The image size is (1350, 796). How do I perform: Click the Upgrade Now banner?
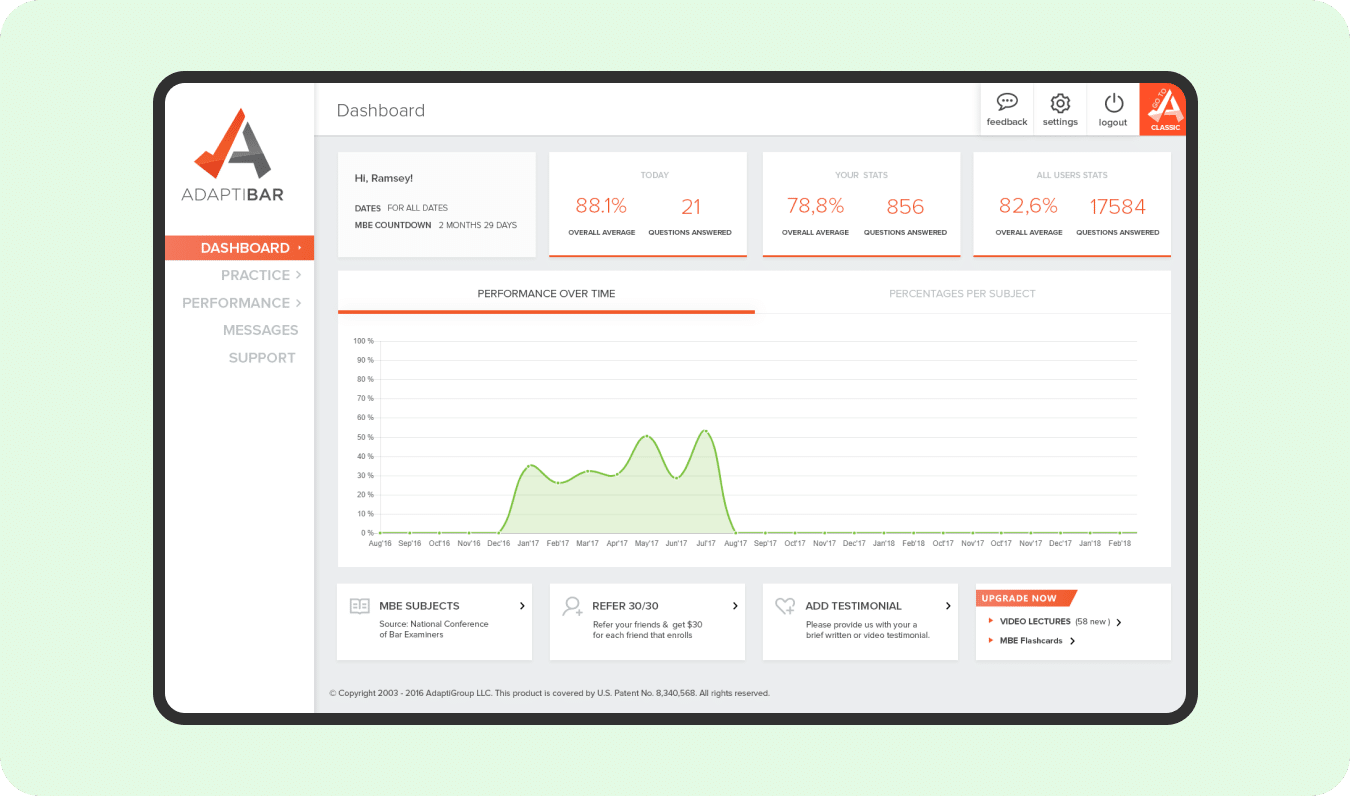pos(1025,598)
